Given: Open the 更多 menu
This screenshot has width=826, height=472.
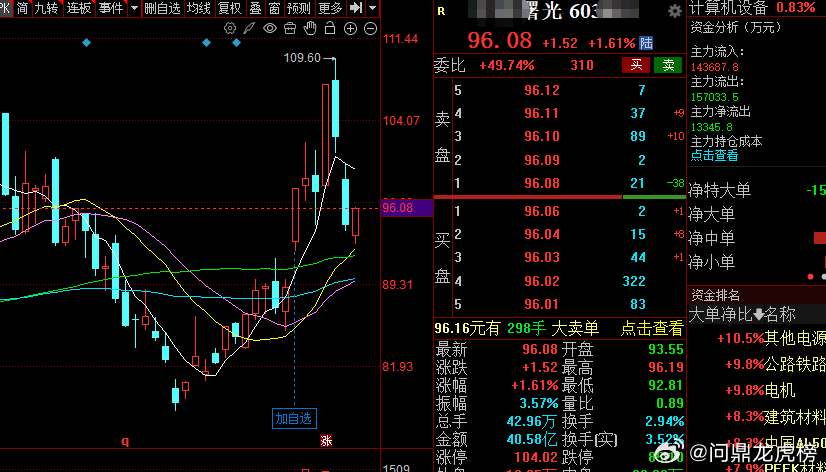Looking at the screenshot, I should pos(330,8).
